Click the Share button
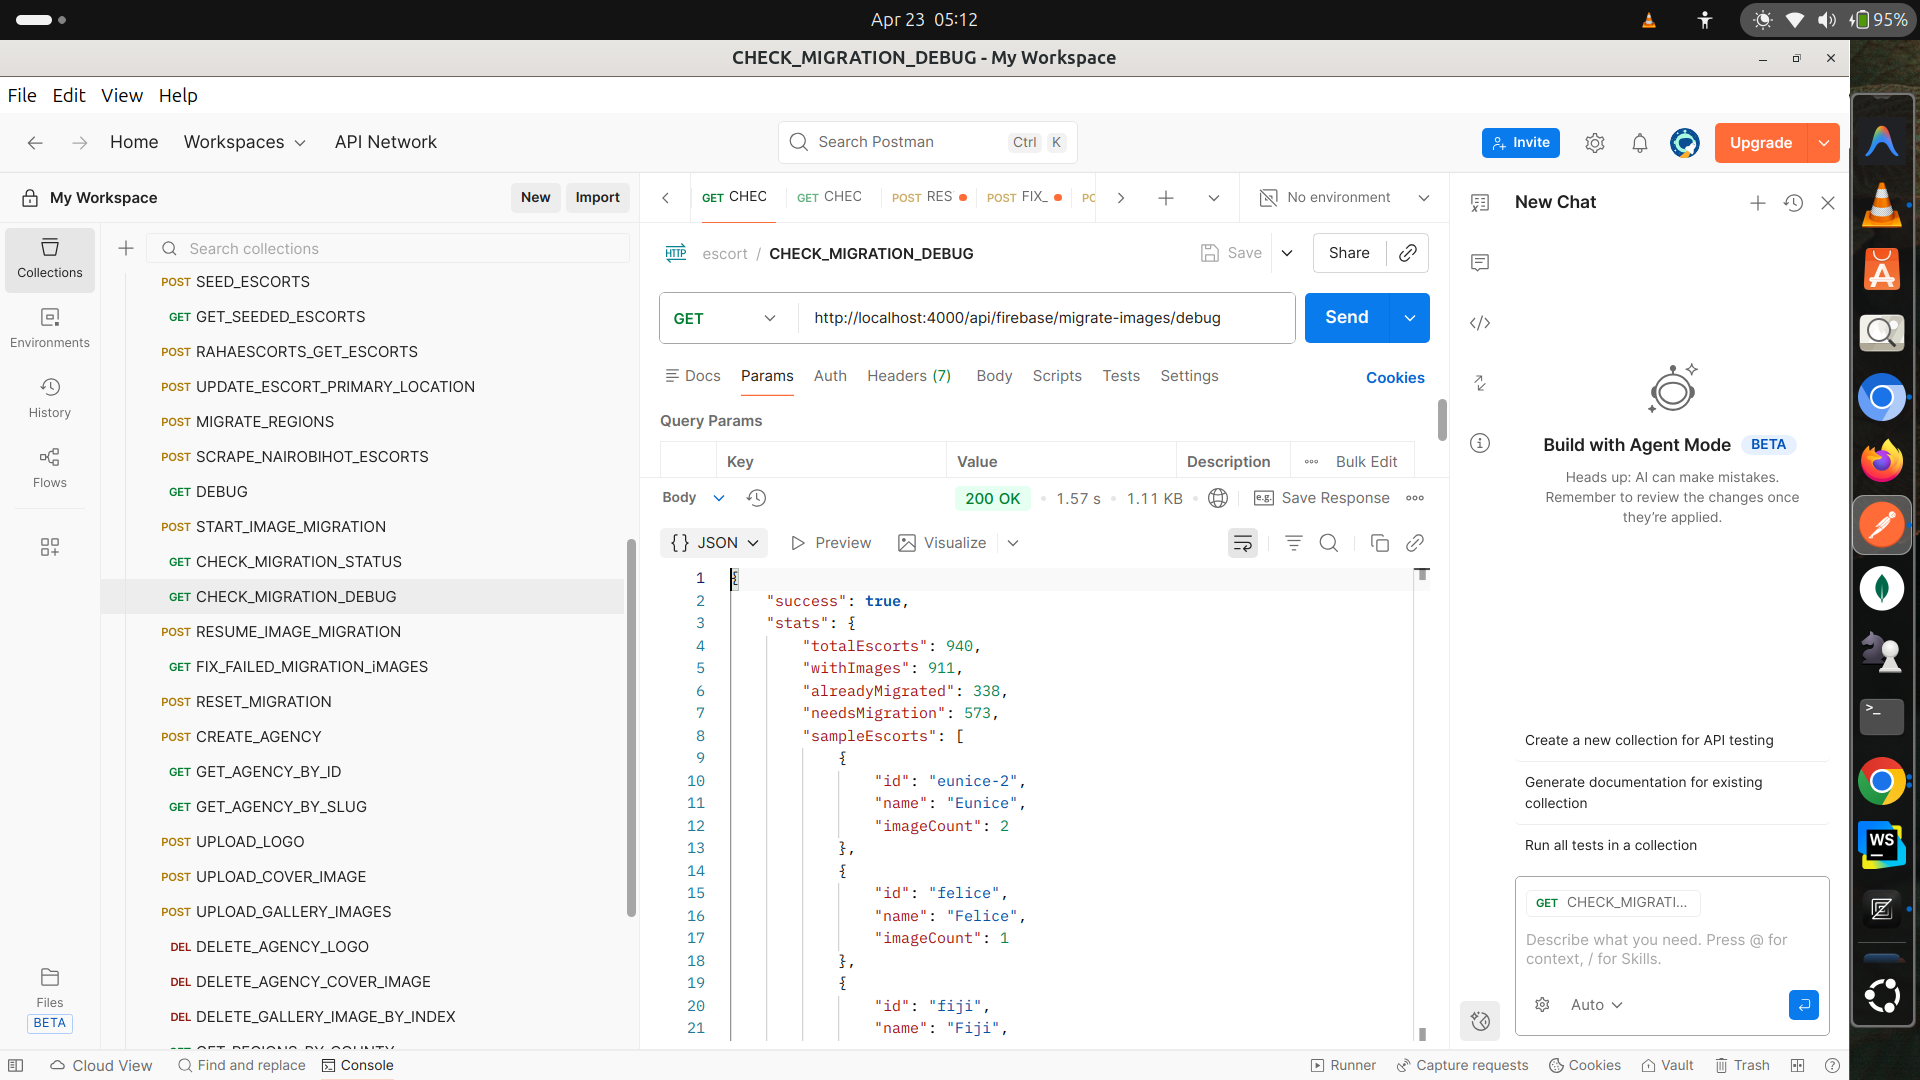 [1349, 253]
